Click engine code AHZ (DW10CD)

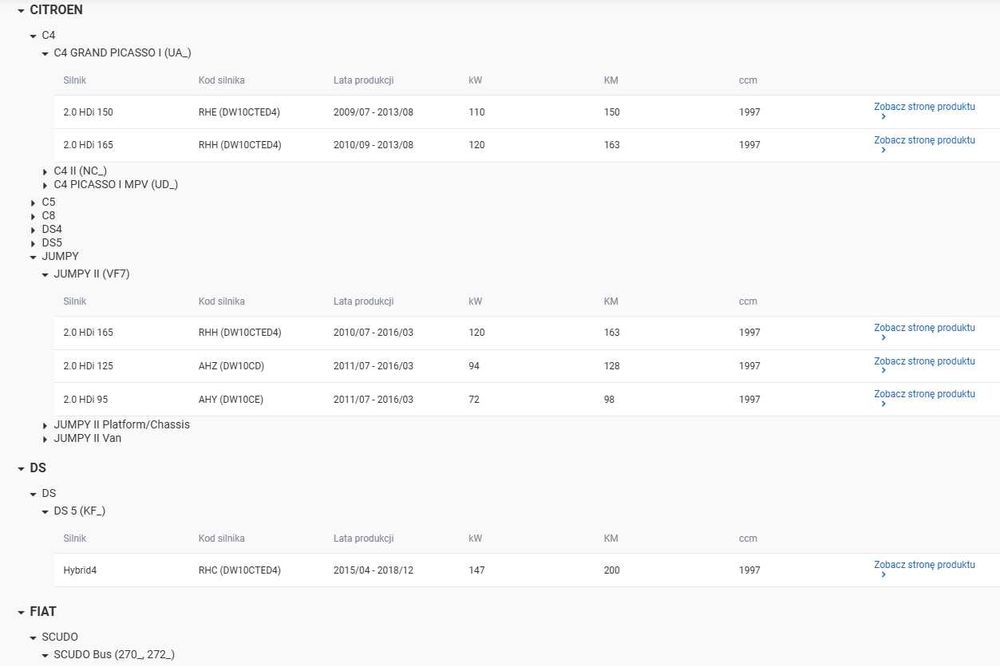coord(231,366)
